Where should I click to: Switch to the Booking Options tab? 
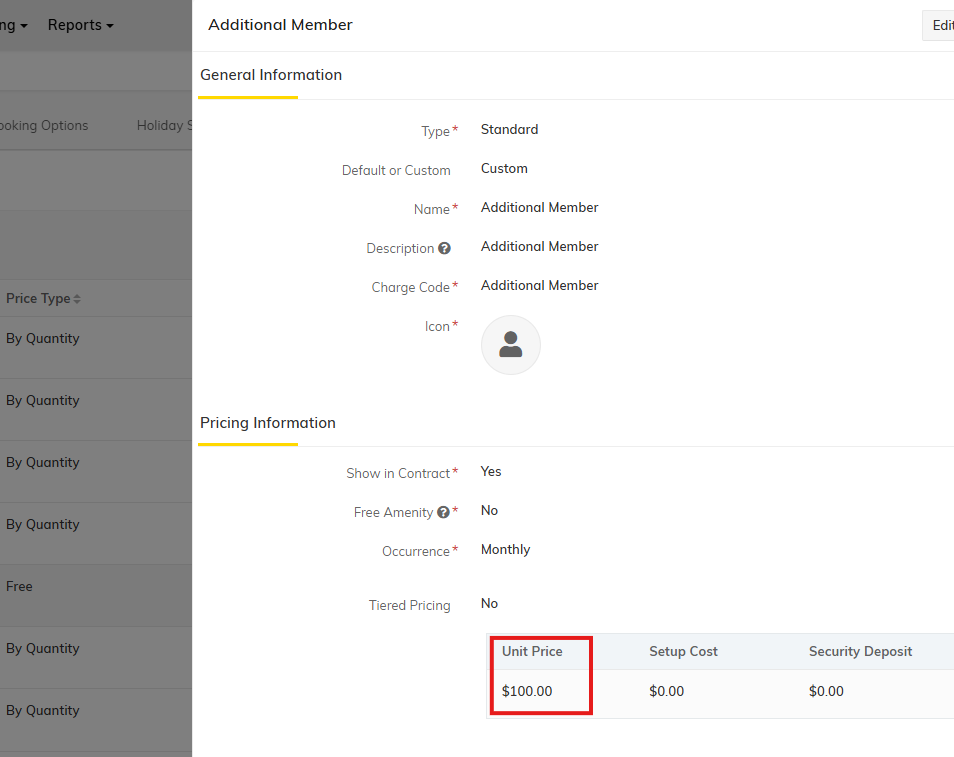(x=44, y=126)
